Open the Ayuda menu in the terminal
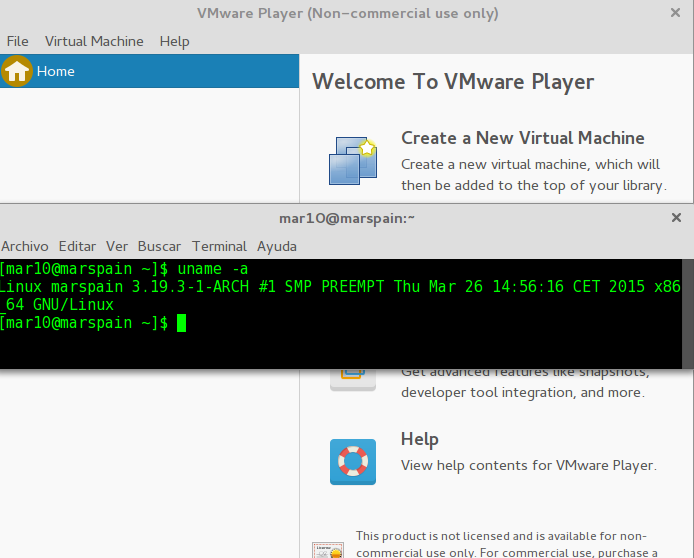The image size is (694, 558). (x=277, y=246)
